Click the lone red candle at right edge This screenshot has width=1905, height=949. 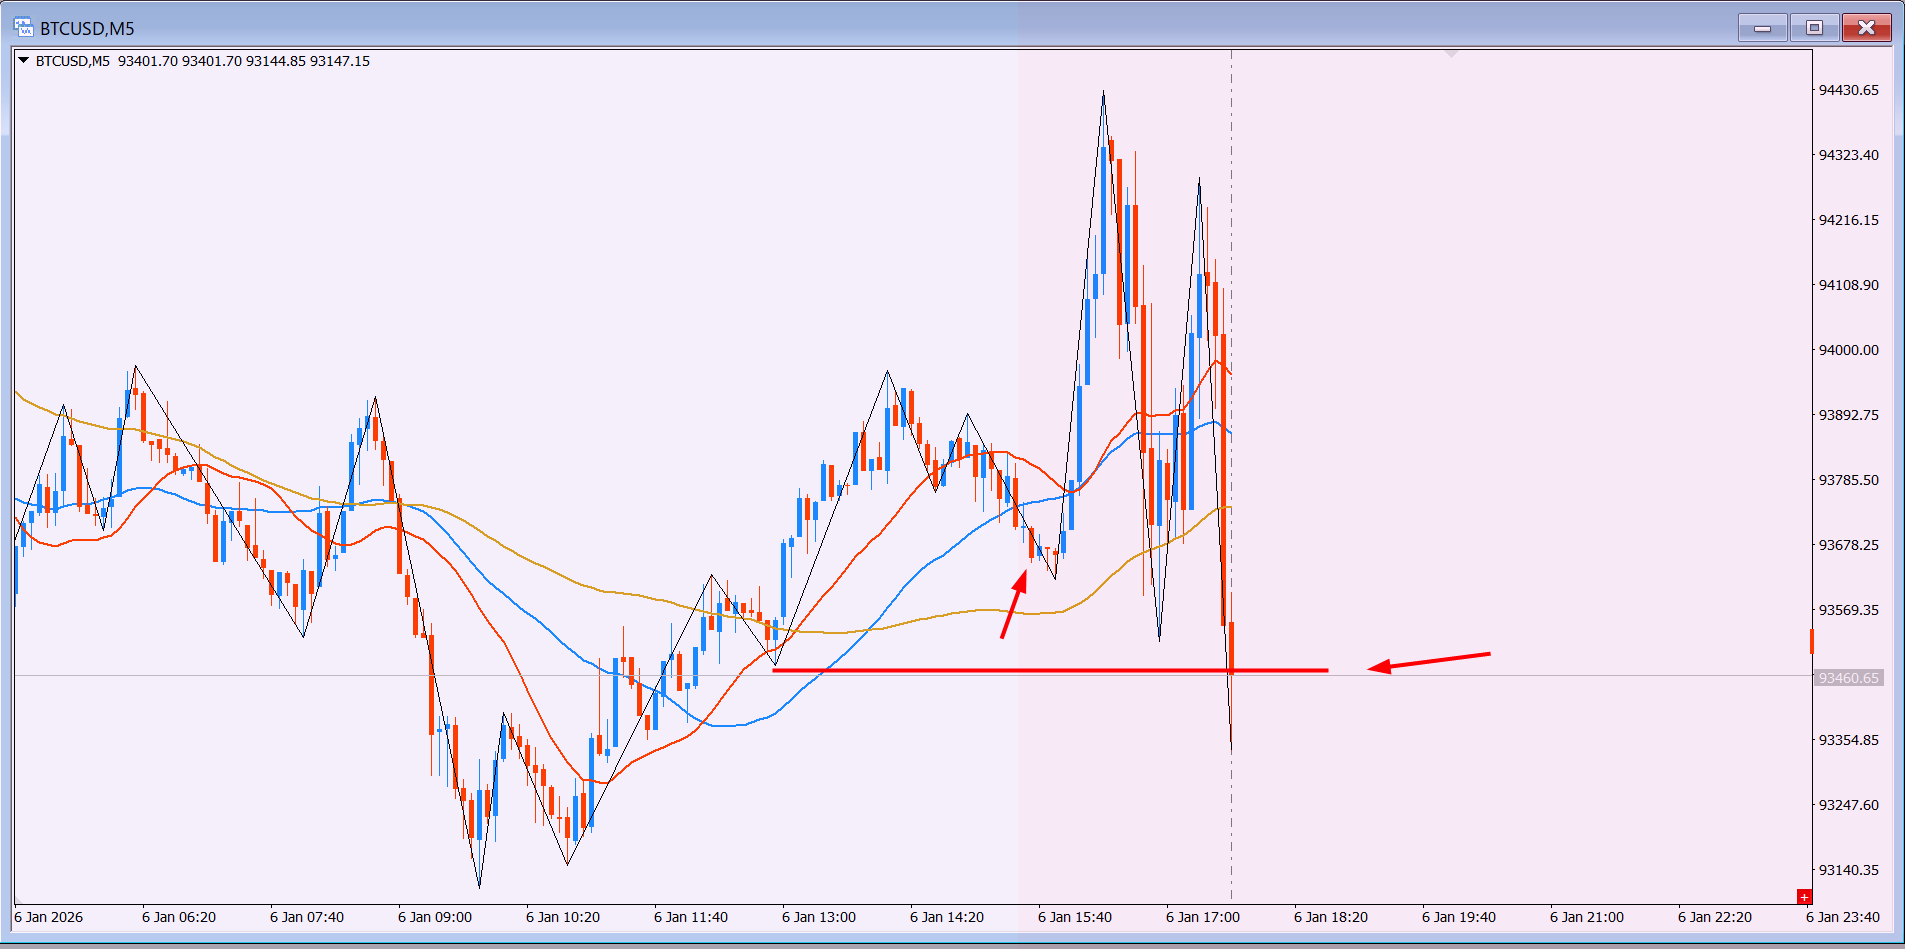coord(1811,641)
